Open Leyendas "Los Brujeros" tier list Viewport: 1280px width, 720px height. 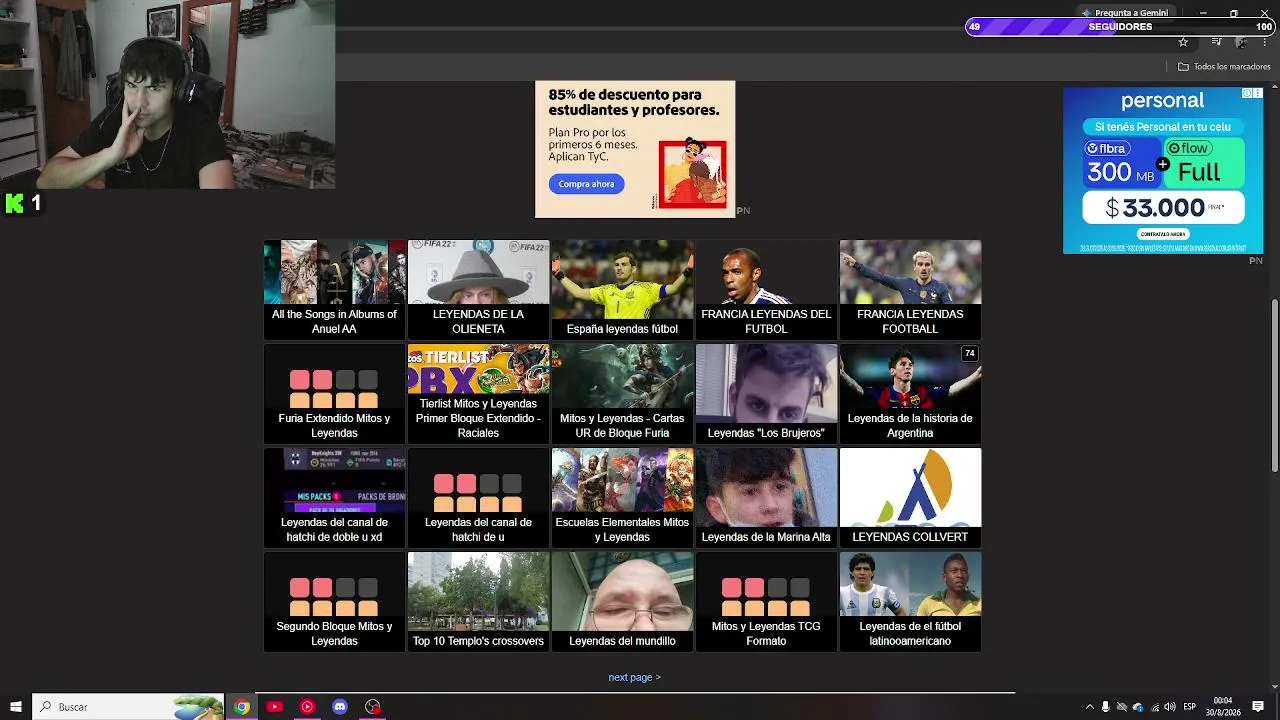click(x=766, y=393)
